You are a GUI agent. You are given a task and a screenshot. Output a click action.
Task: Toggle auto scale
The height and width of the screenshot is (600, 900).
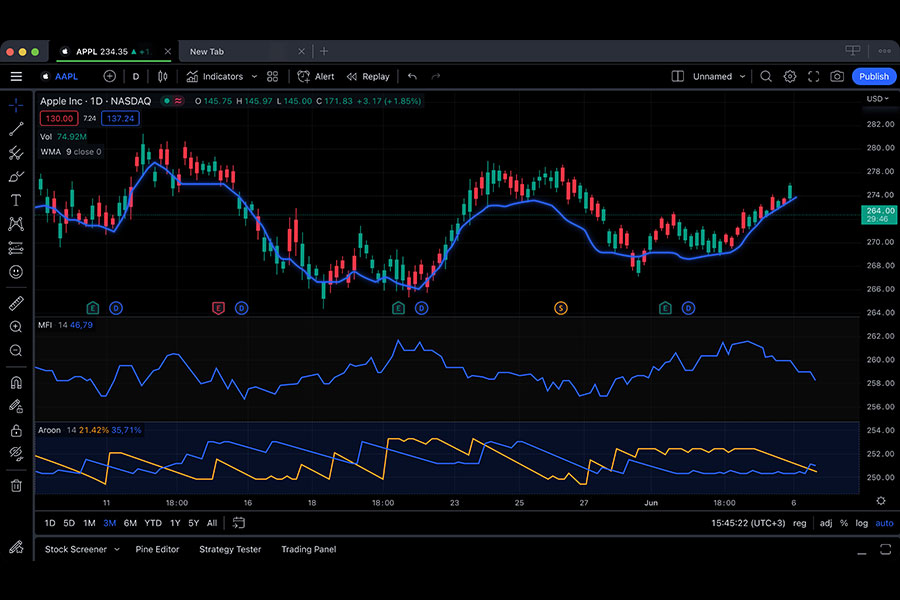tap(884, 523)
